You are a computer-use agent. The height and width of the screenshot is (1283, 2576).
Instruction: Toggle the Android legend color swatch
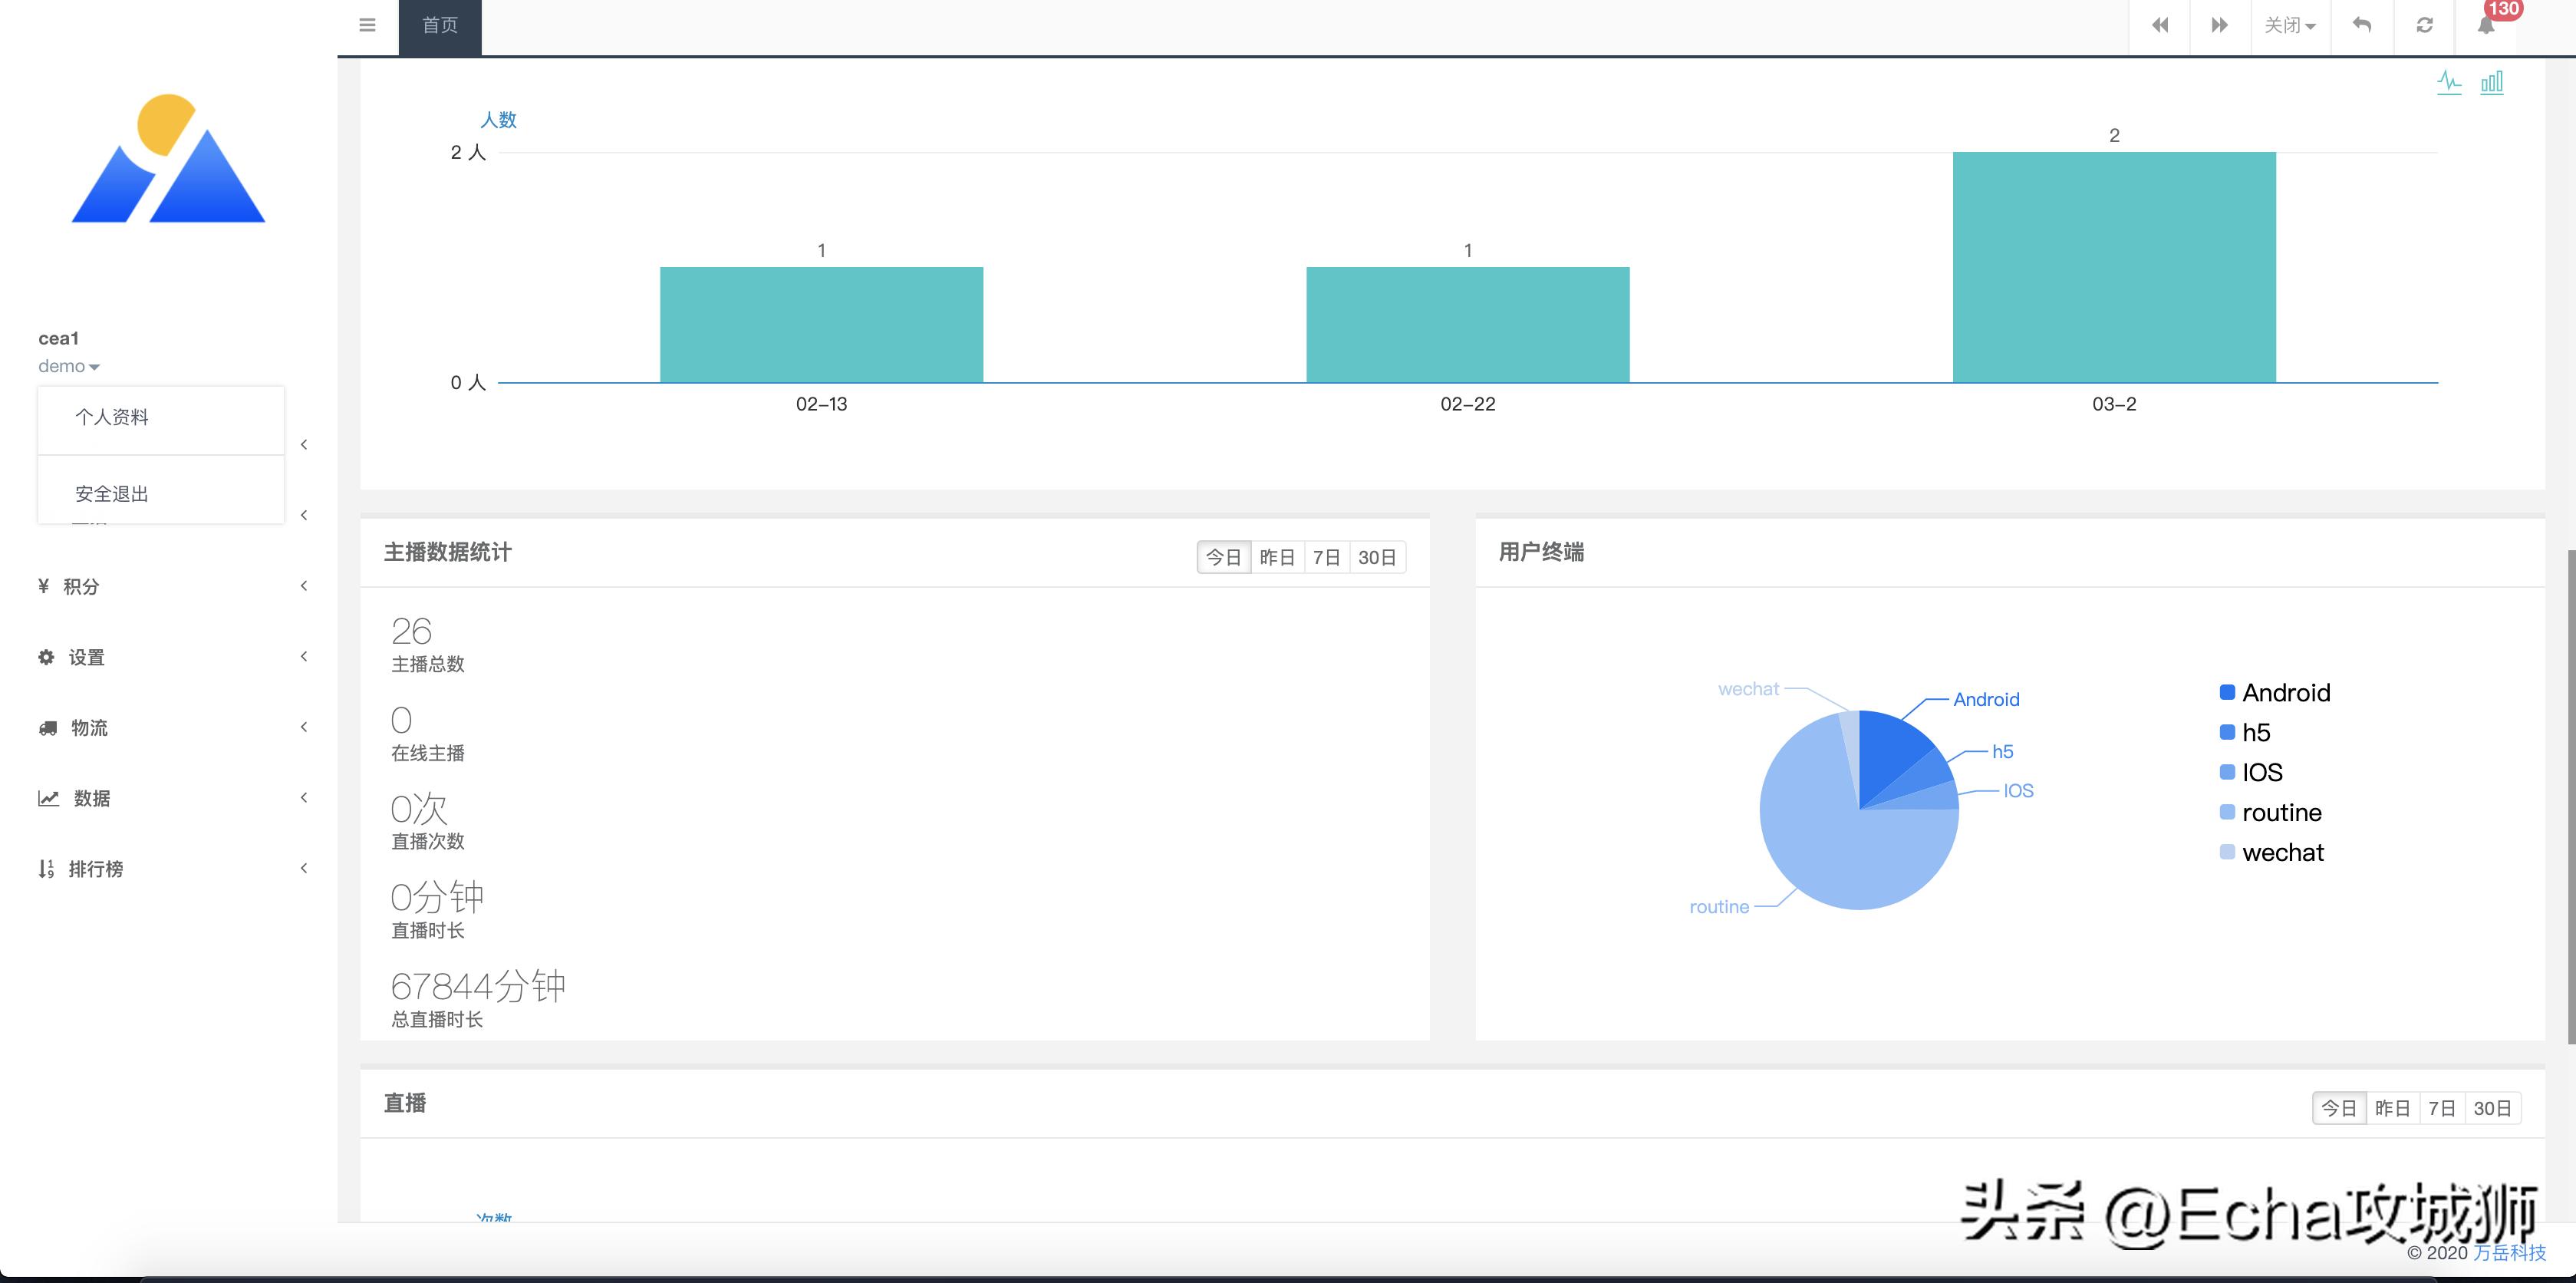[2227, 692]
